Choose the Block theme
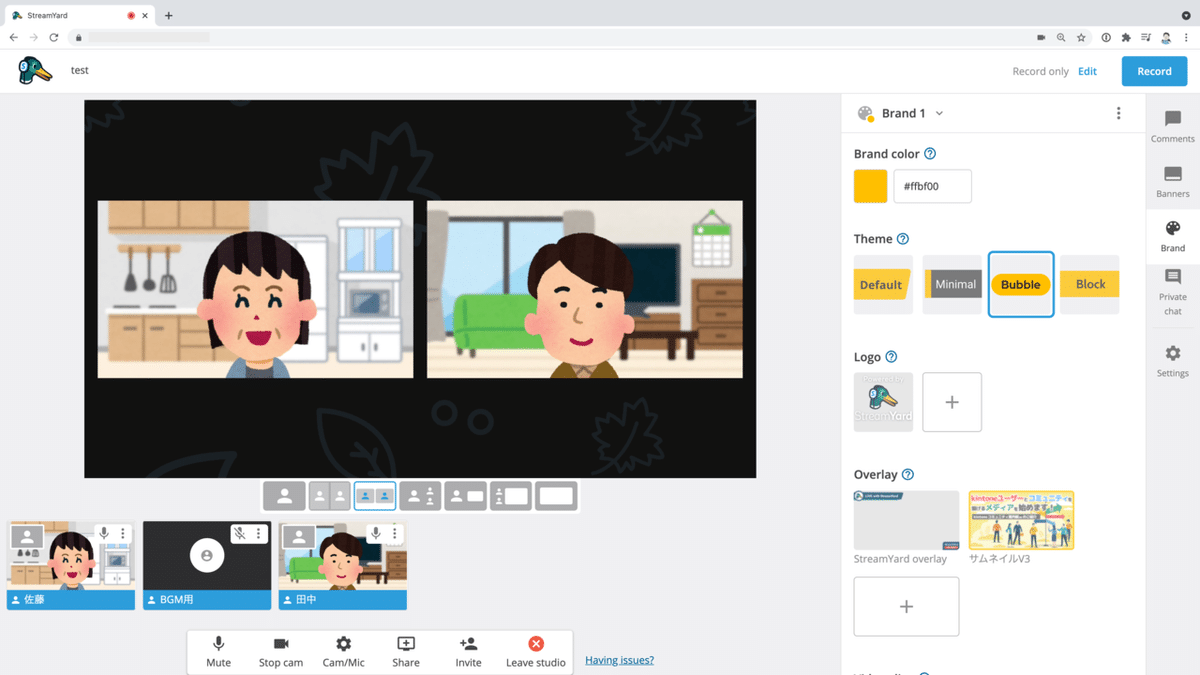Screen dimensions: 1200x675 pos(1090,285)
